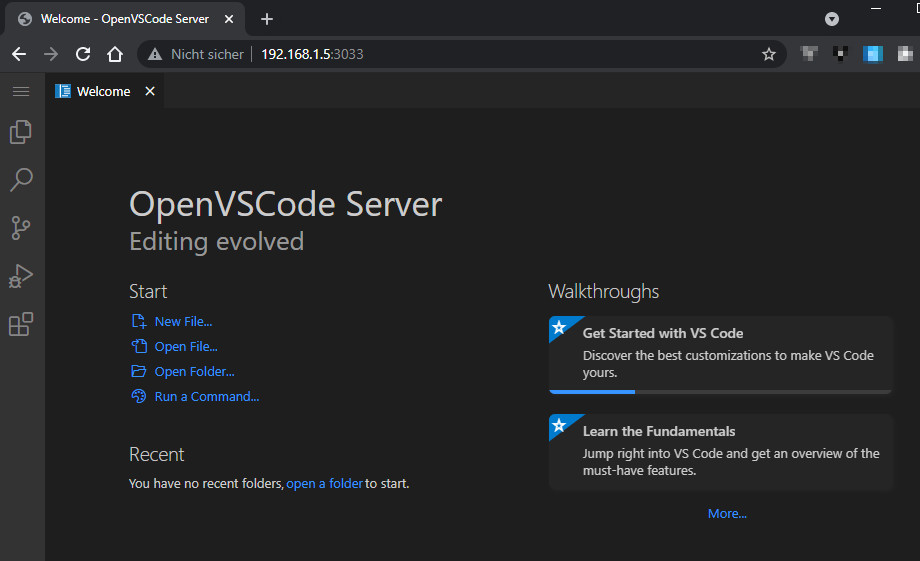This screenshot has height=561, width=920.
Task: Open a new browser tab
Action: click(x=267, y=19)
